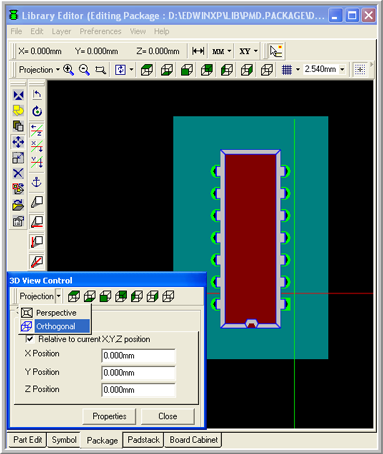
Task: Open the Layer menu
Action: pyautogui.click(x=61, y=31)
